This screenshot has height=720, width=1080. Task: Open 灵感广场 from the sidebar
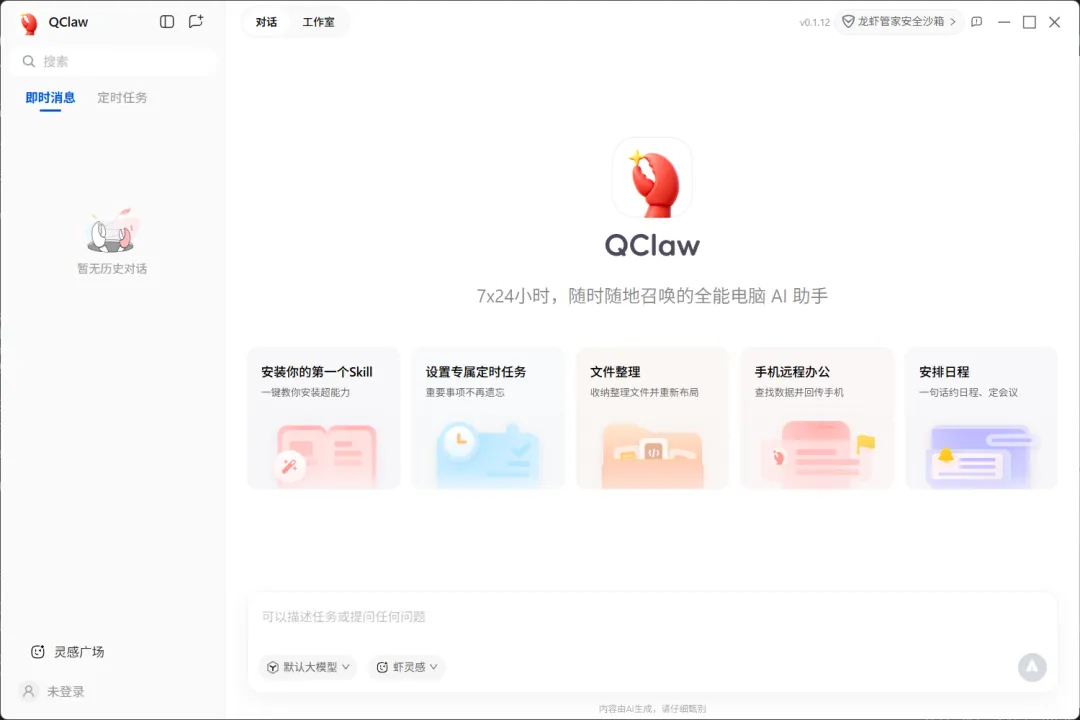[68, 652]
